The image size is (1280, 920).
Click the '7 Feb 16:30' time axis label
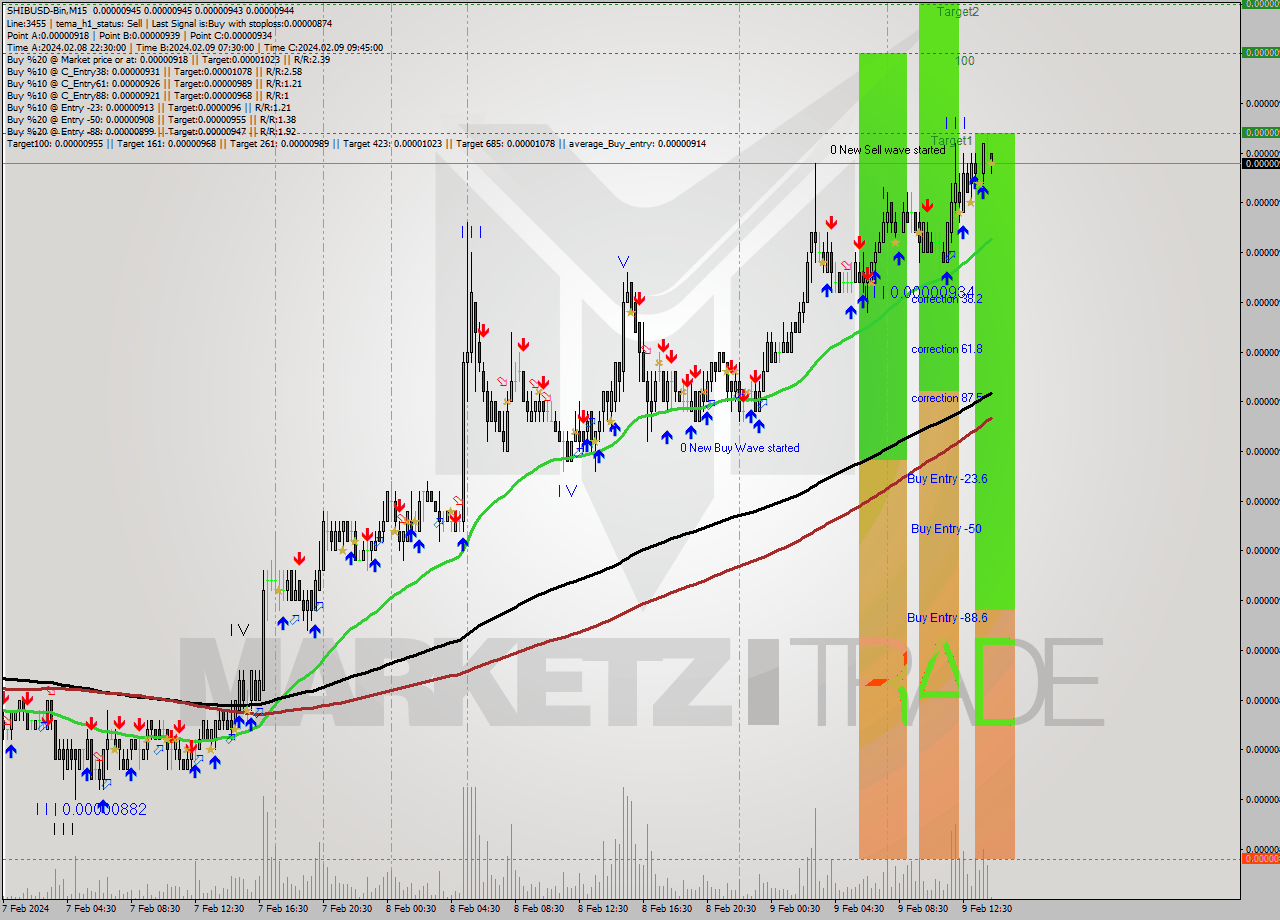tap(283, 909)
